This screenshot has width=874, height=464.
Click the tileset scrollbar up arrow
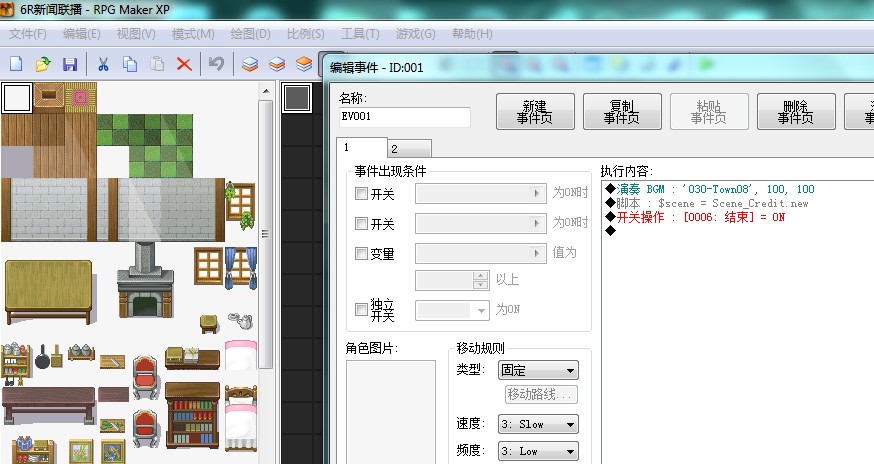point(266,91)
